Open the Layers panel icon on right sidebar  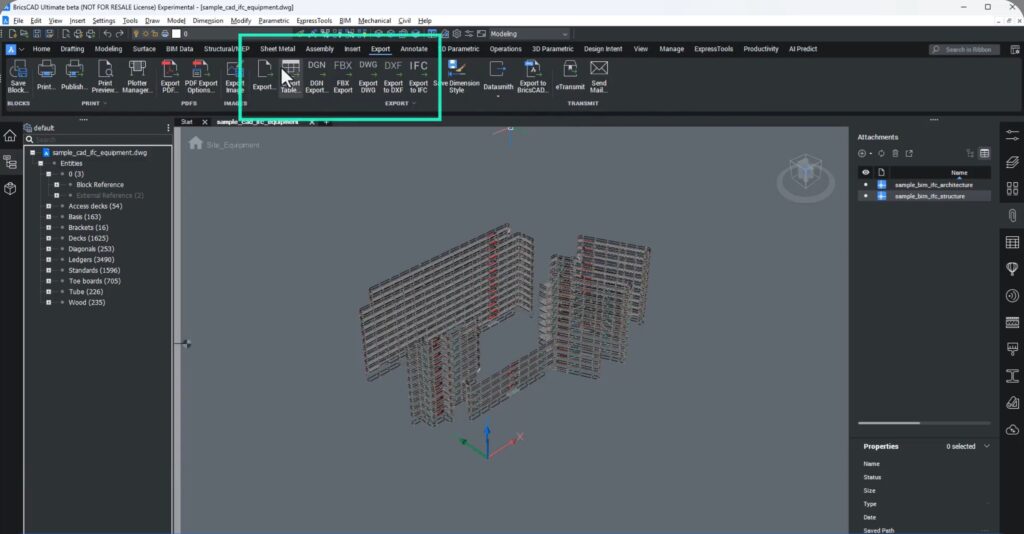tap(1012, 162)
